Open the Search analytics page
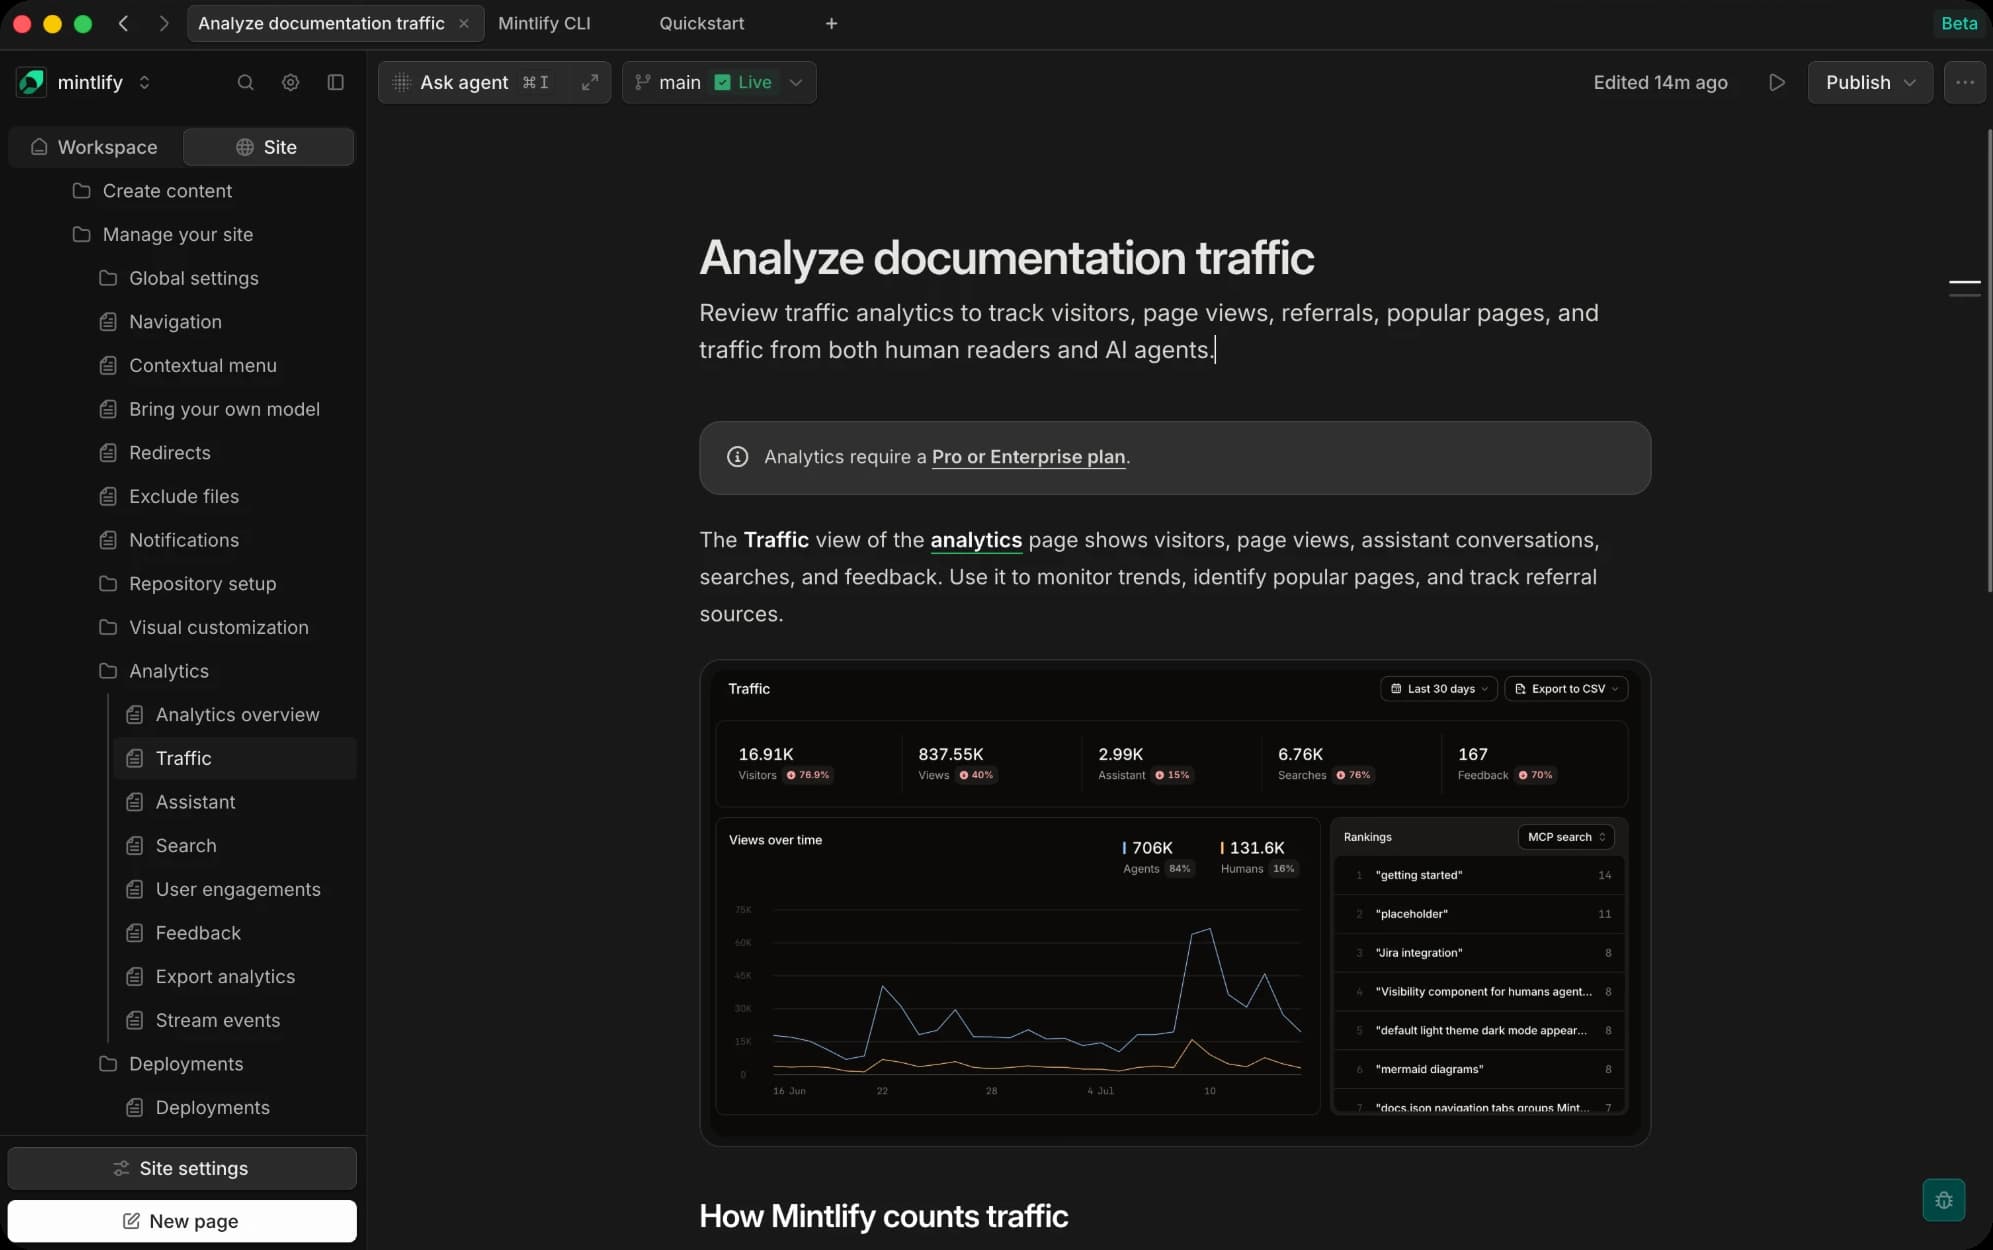The width and height of the screenshot is (1993, 1250). (x=236, y=846)
